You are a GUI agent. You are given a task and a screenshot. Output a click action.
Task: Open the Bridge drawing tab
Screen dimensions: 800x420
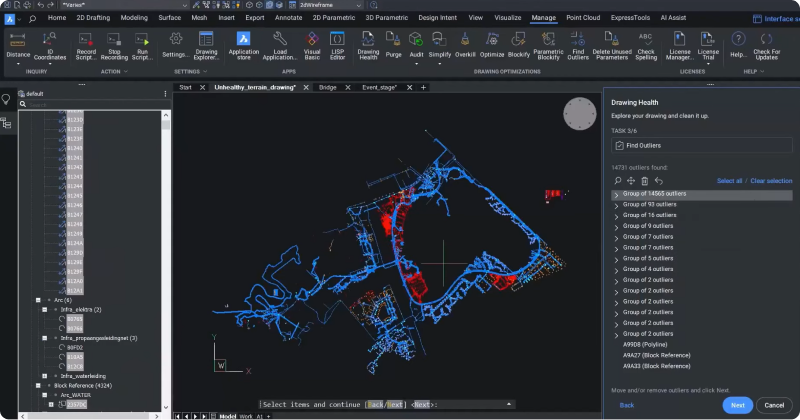point(327,88)
